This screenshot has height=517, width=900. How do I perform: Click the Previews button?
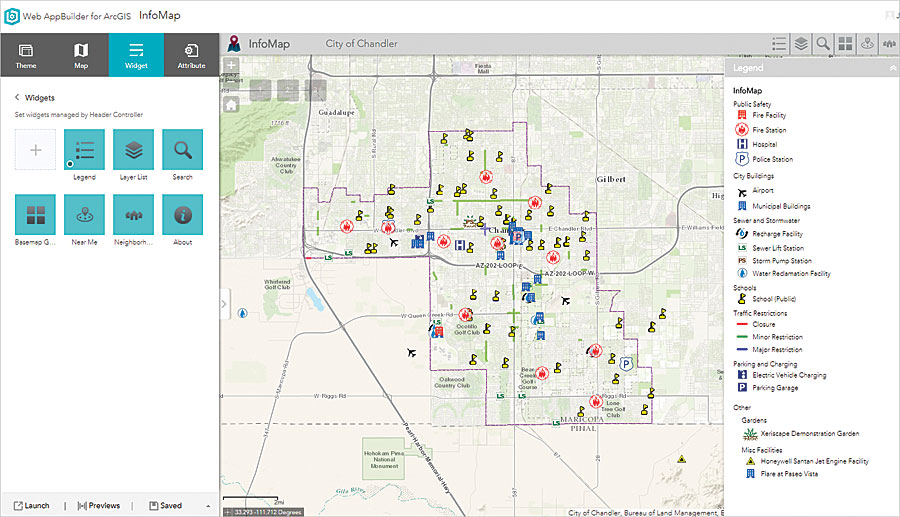coord(99,506)
